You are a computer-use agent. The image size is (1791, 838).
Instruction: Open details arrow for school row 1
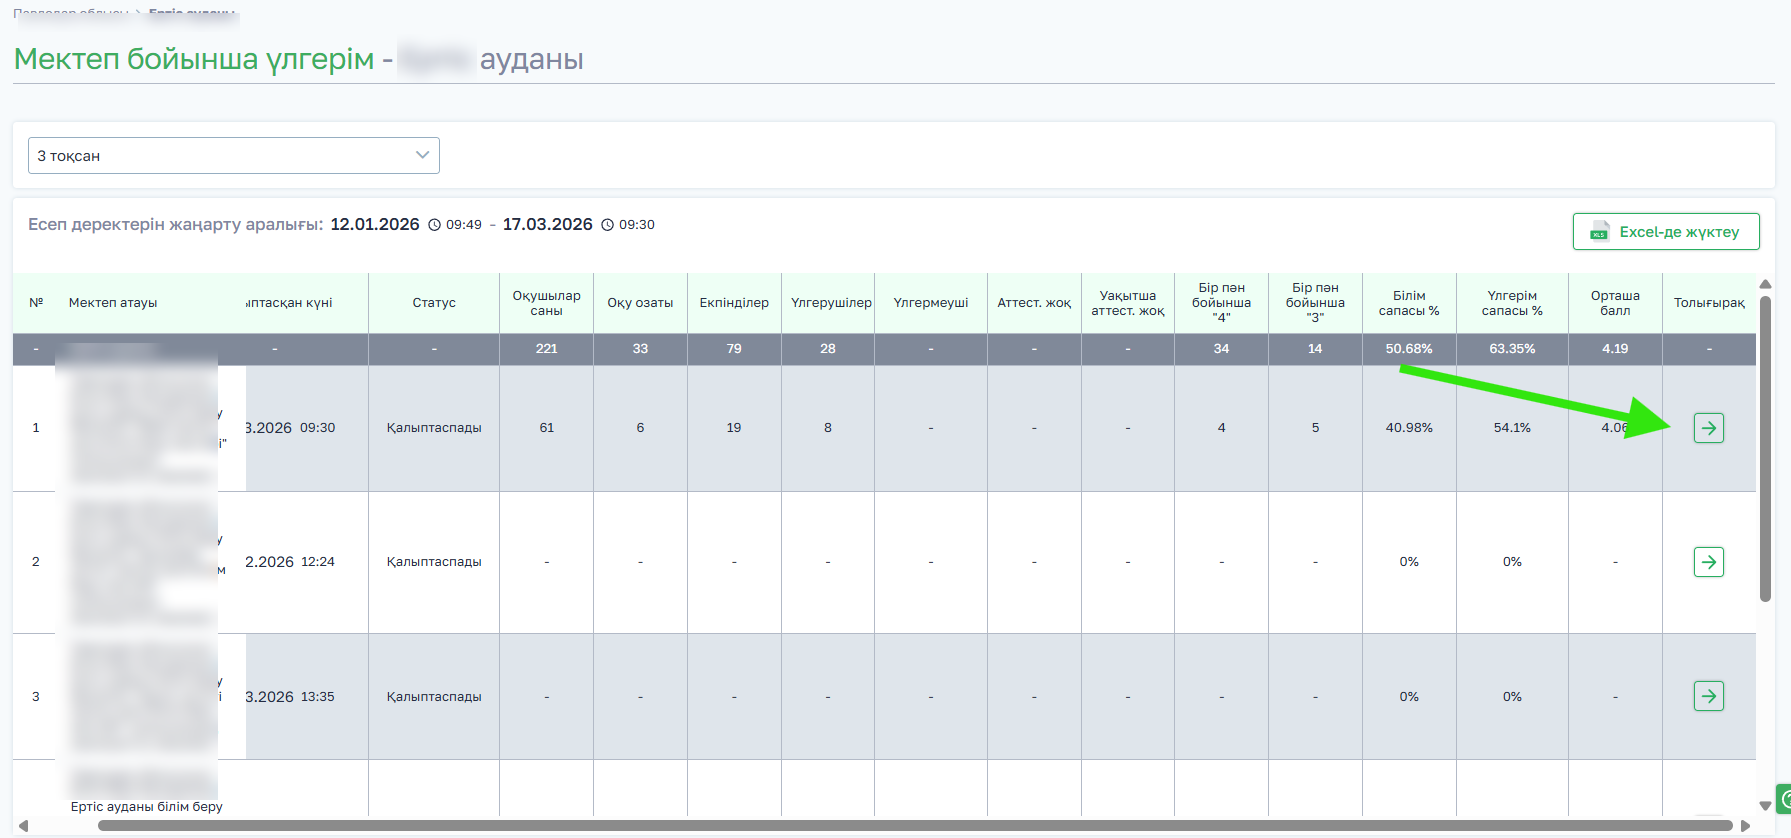1708,428
